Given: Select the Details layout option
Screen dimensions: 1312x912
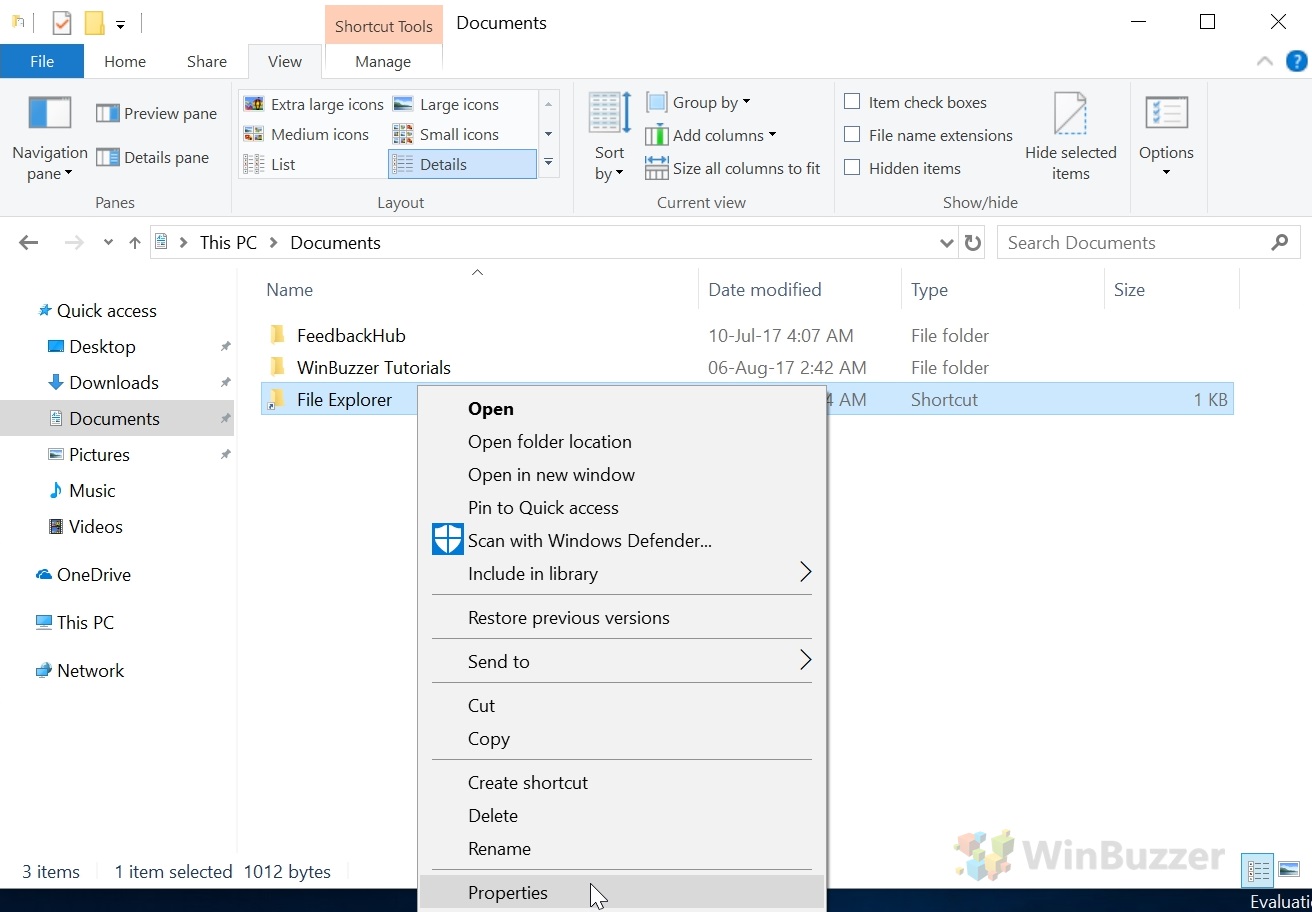Looking at the screenshot, I should coord(462,164).
